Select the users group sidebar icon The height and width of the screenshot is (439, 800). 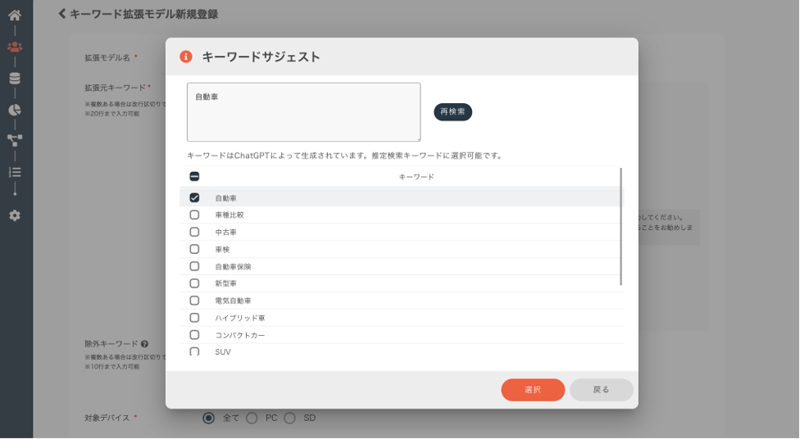(x=15, y=47)
